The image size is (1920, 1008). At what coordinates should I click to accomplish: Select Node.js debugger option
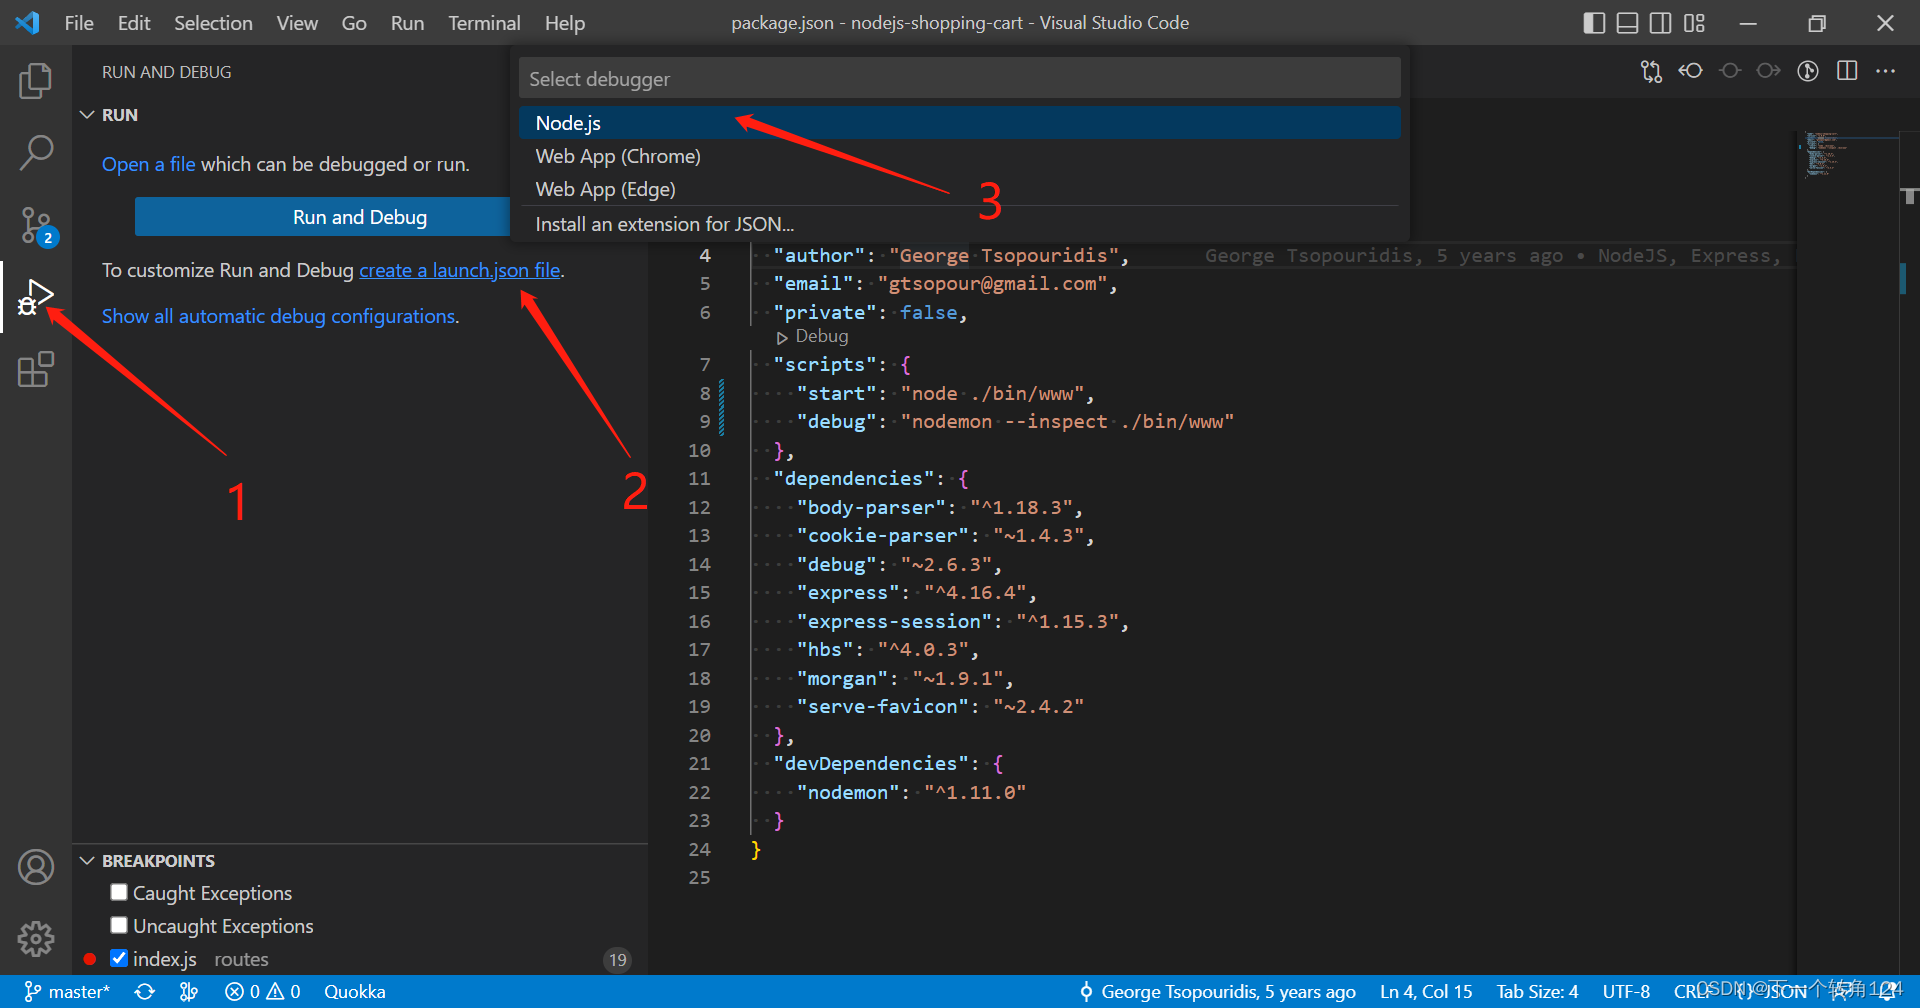coord(960,123)
